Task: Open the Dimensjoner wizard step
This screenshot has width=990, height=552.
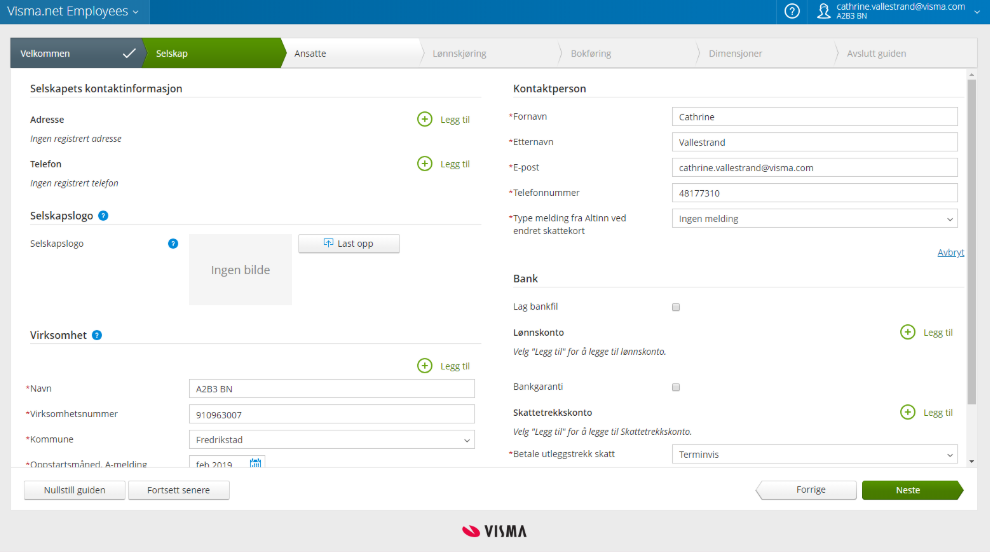Action: (735, 54)
